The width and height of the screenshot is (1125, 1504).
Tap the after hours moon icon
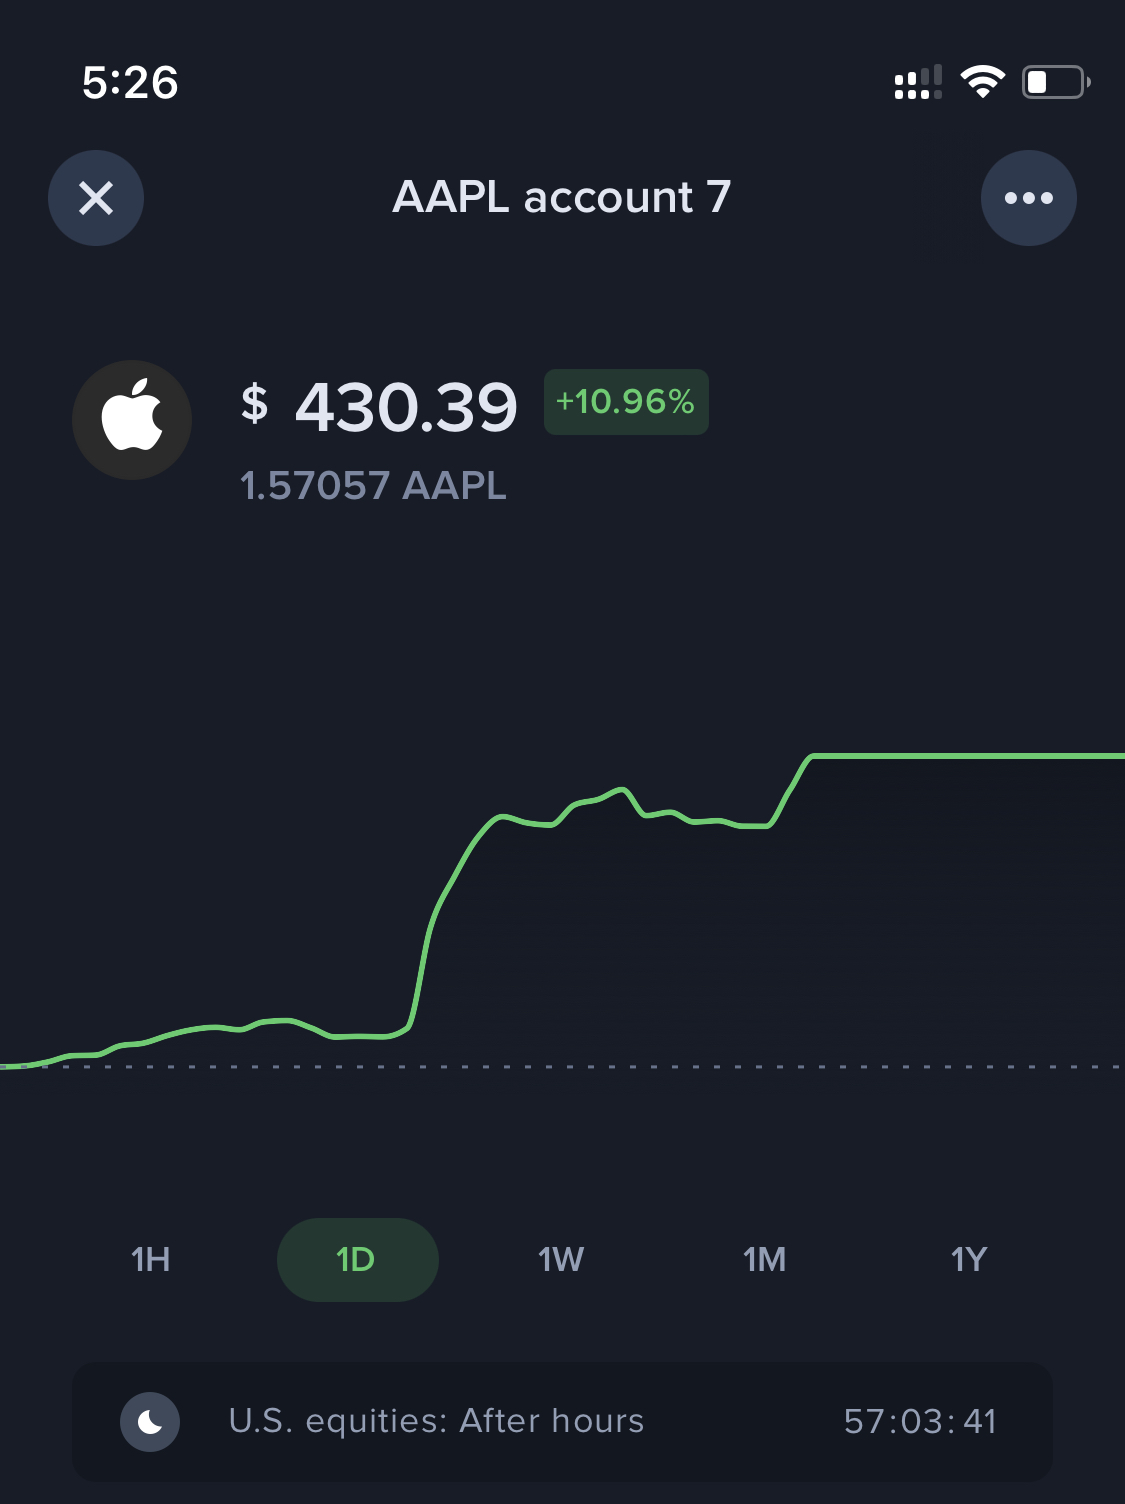150,1421
